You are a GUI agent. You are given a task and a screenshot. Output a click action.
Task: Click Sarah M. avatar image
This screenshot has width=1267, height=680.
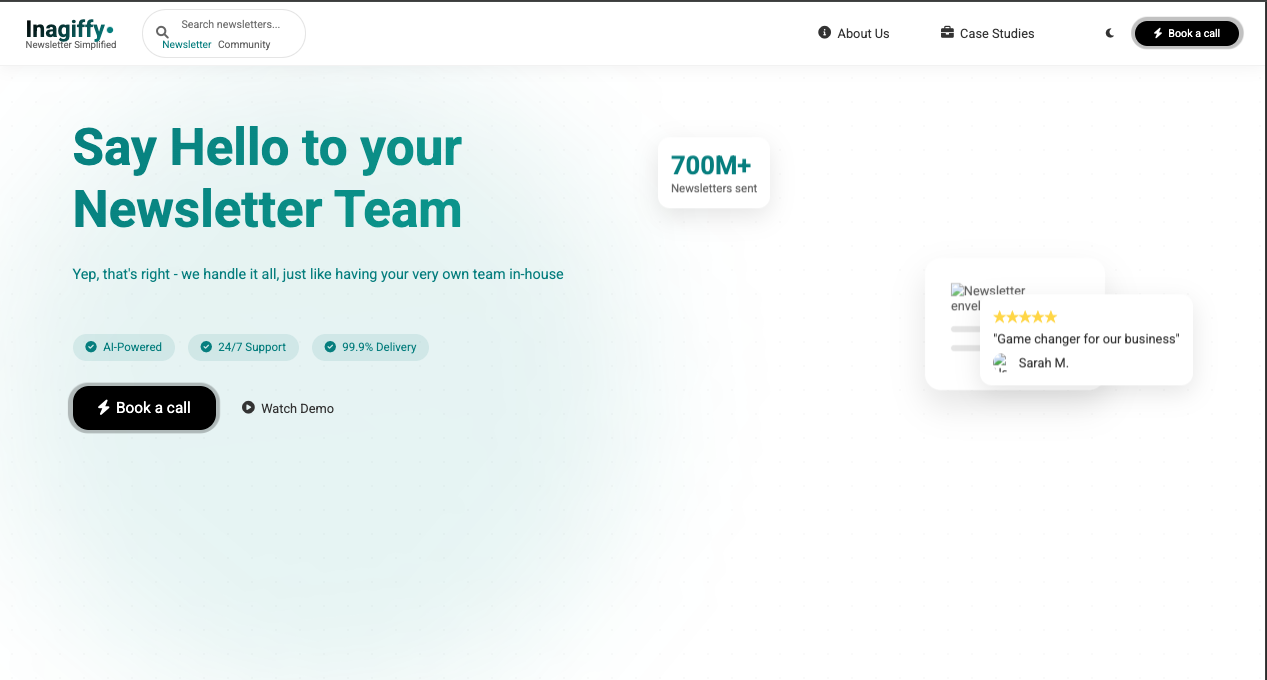(1000, 362)
